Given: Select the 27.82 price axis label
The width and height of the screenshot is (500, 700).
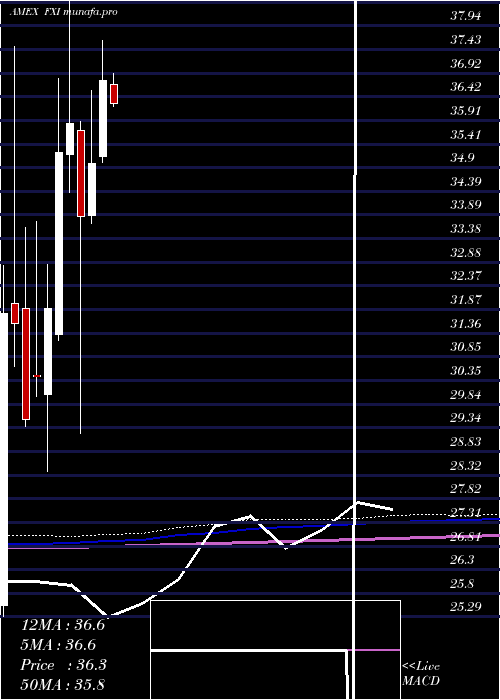Looking at the screenshot, I should pos(466,489).
